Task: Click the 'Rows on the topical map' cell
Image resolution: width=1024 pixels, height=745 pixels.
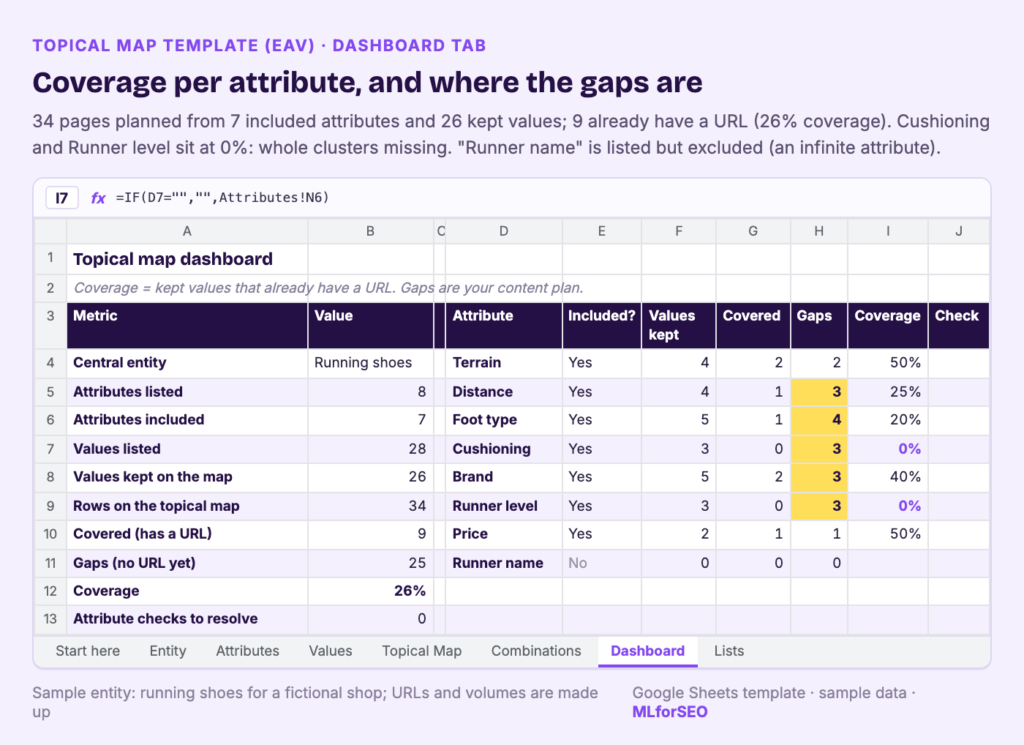Action: point(187,506)
